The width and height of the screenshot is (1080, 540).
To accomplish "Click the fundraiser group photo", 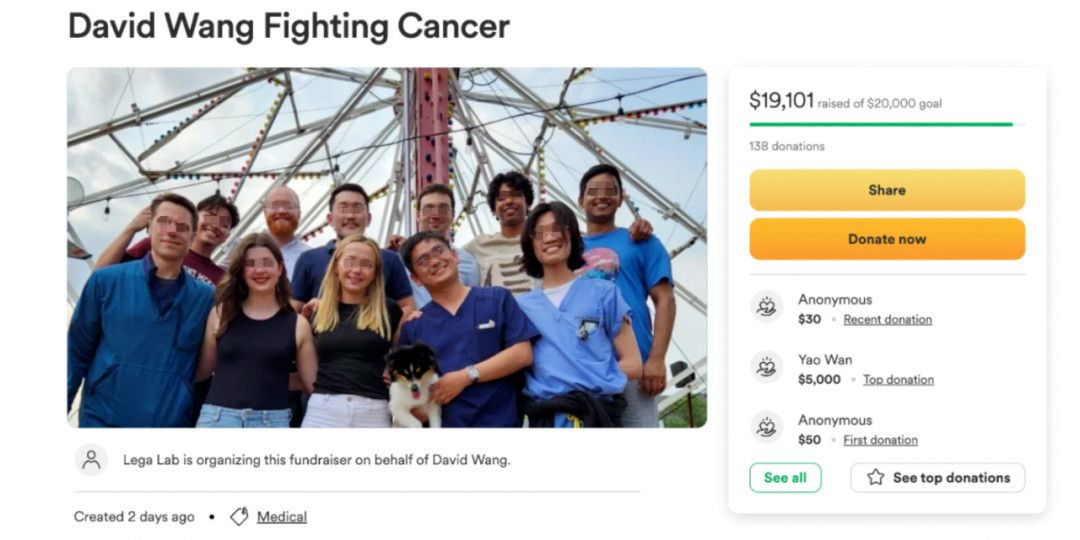I will tap(387, 247).
